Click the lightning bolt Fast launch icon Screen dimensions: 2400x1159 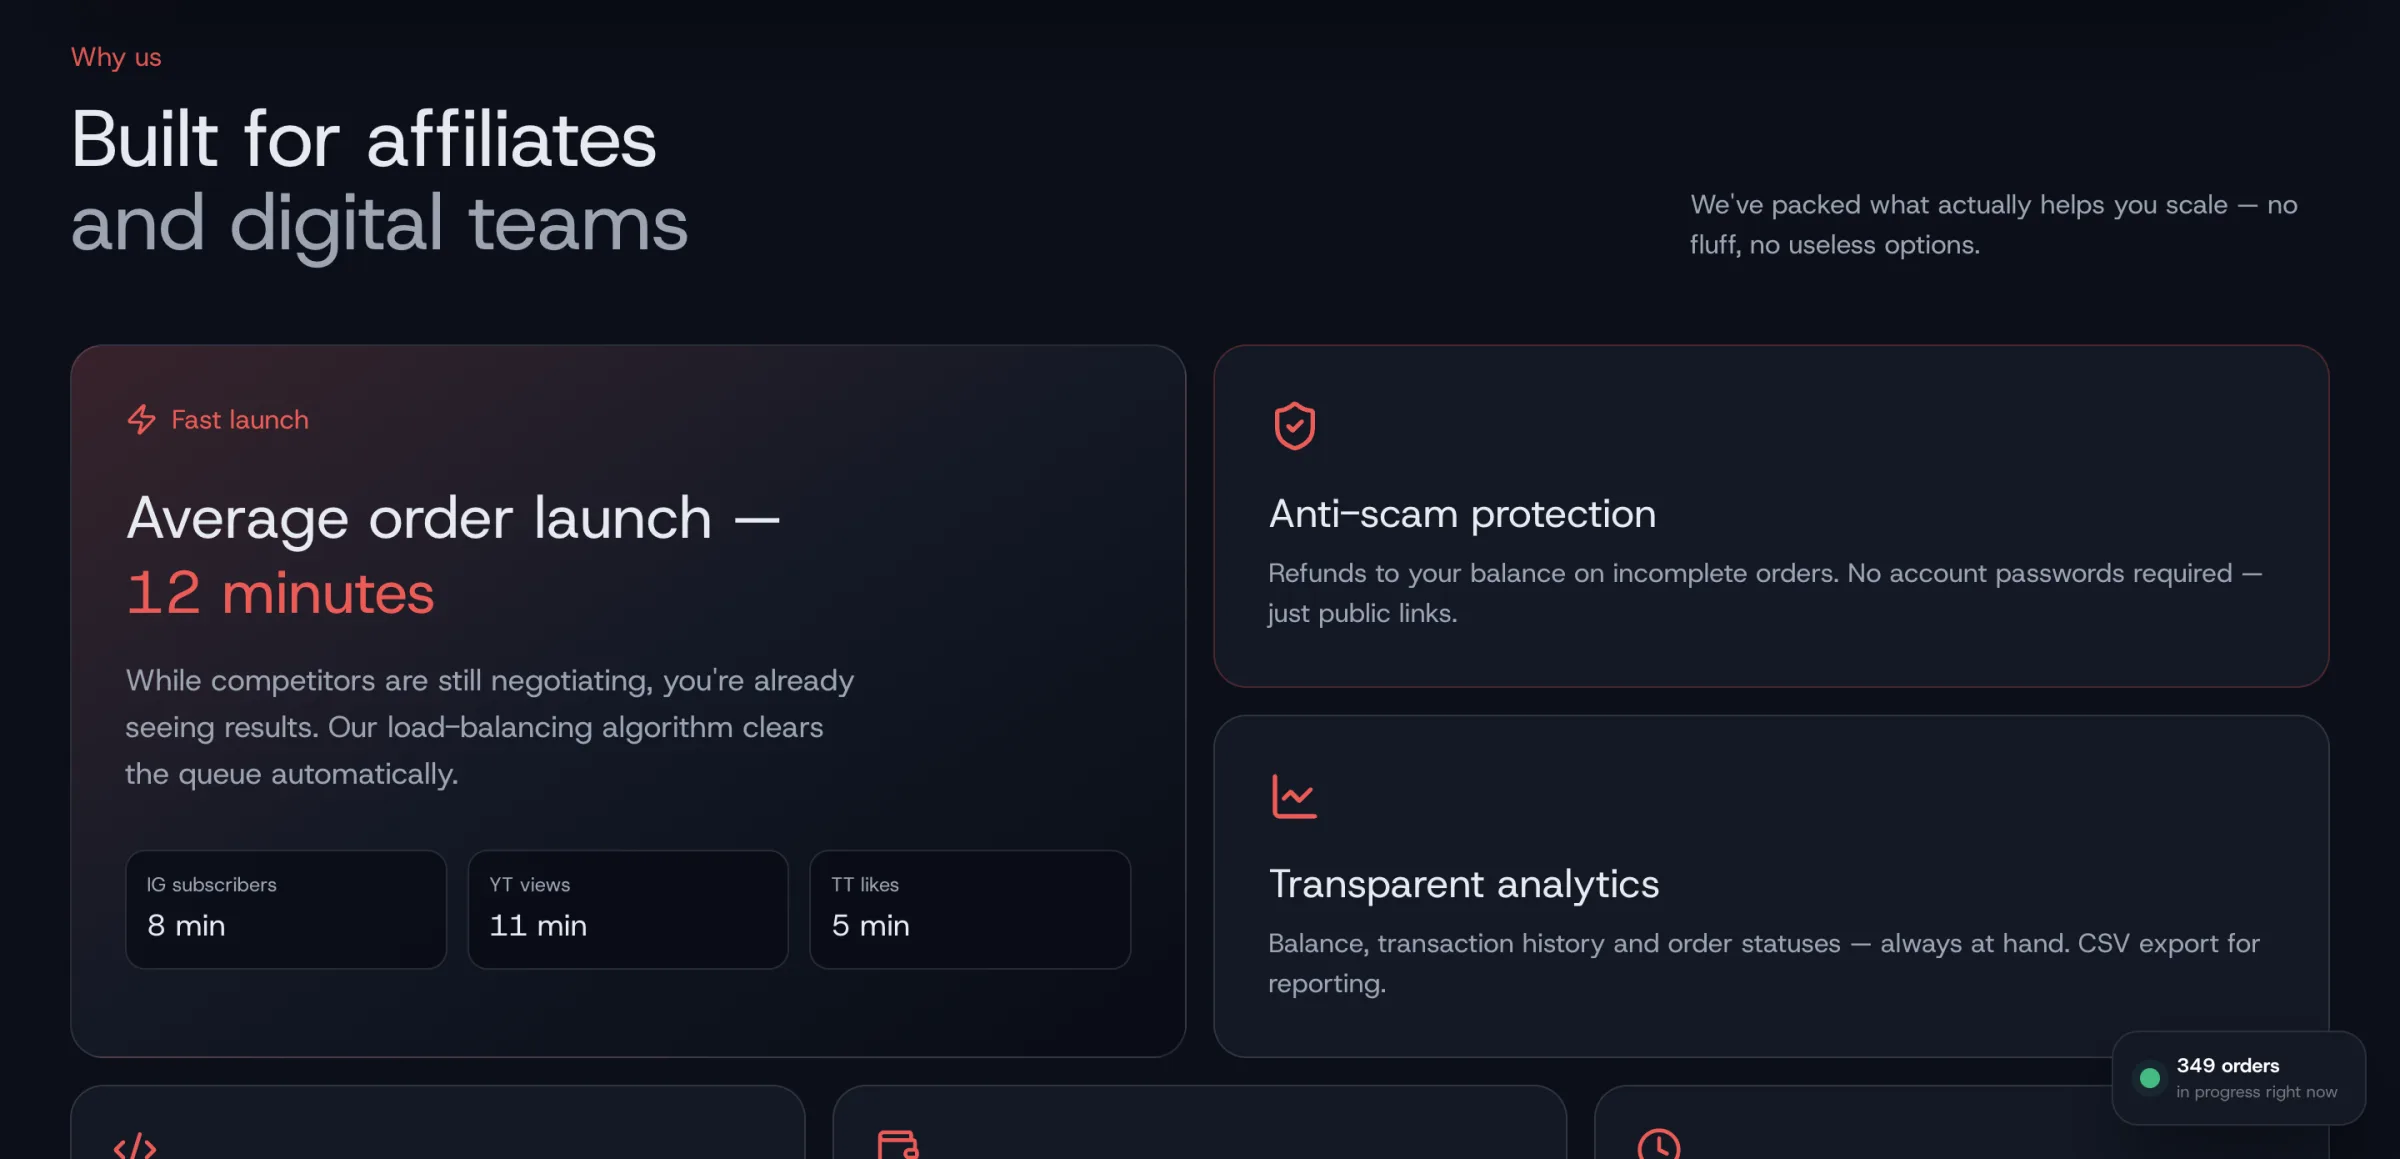pyautogui.click(x=141, y=419)
